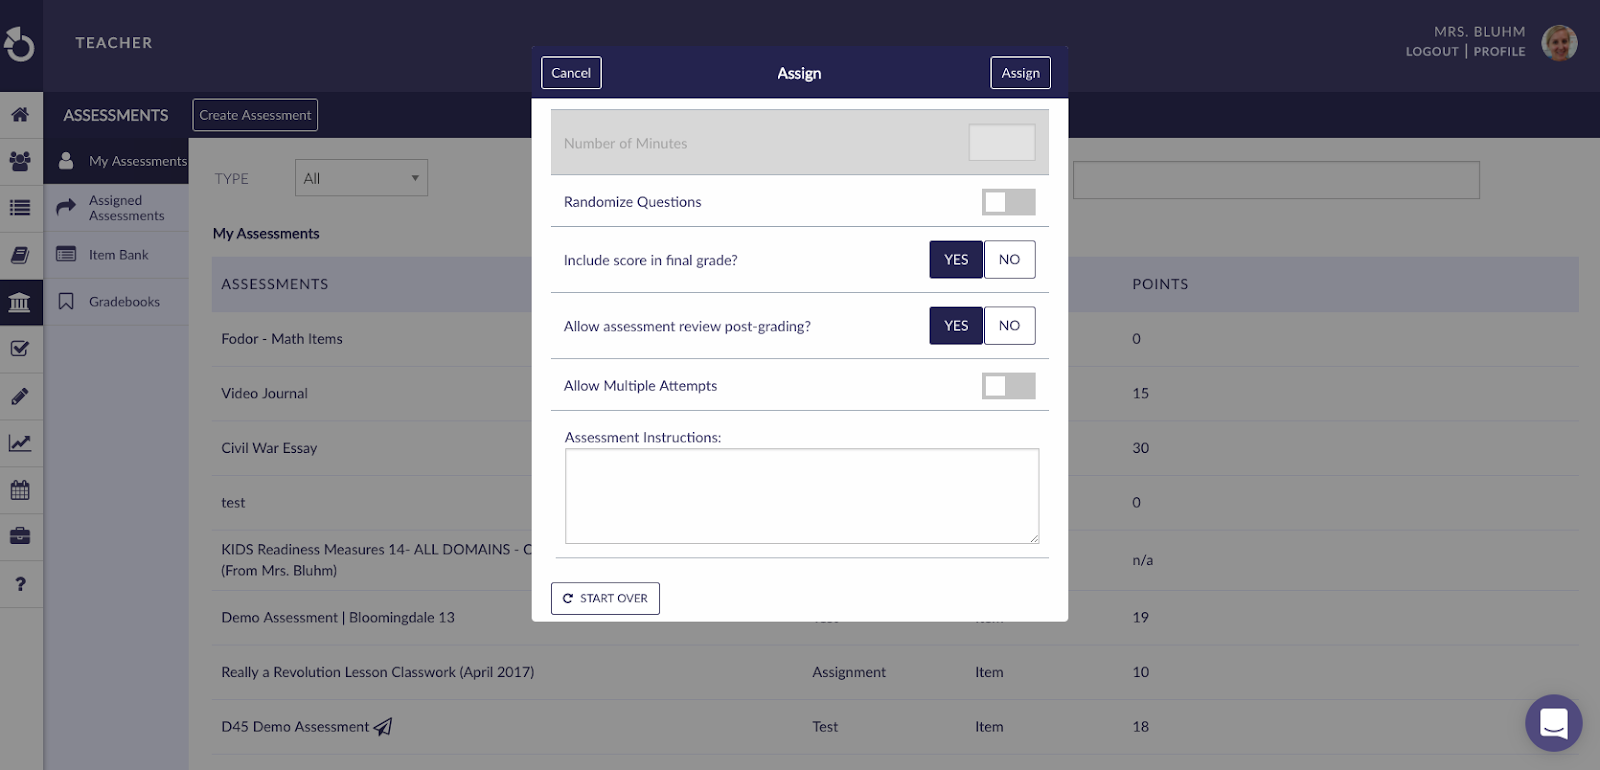Select the START OVER button
The width and height of the screenshot is (1600, 770).
pyautogui.click(x=605, y=598)
